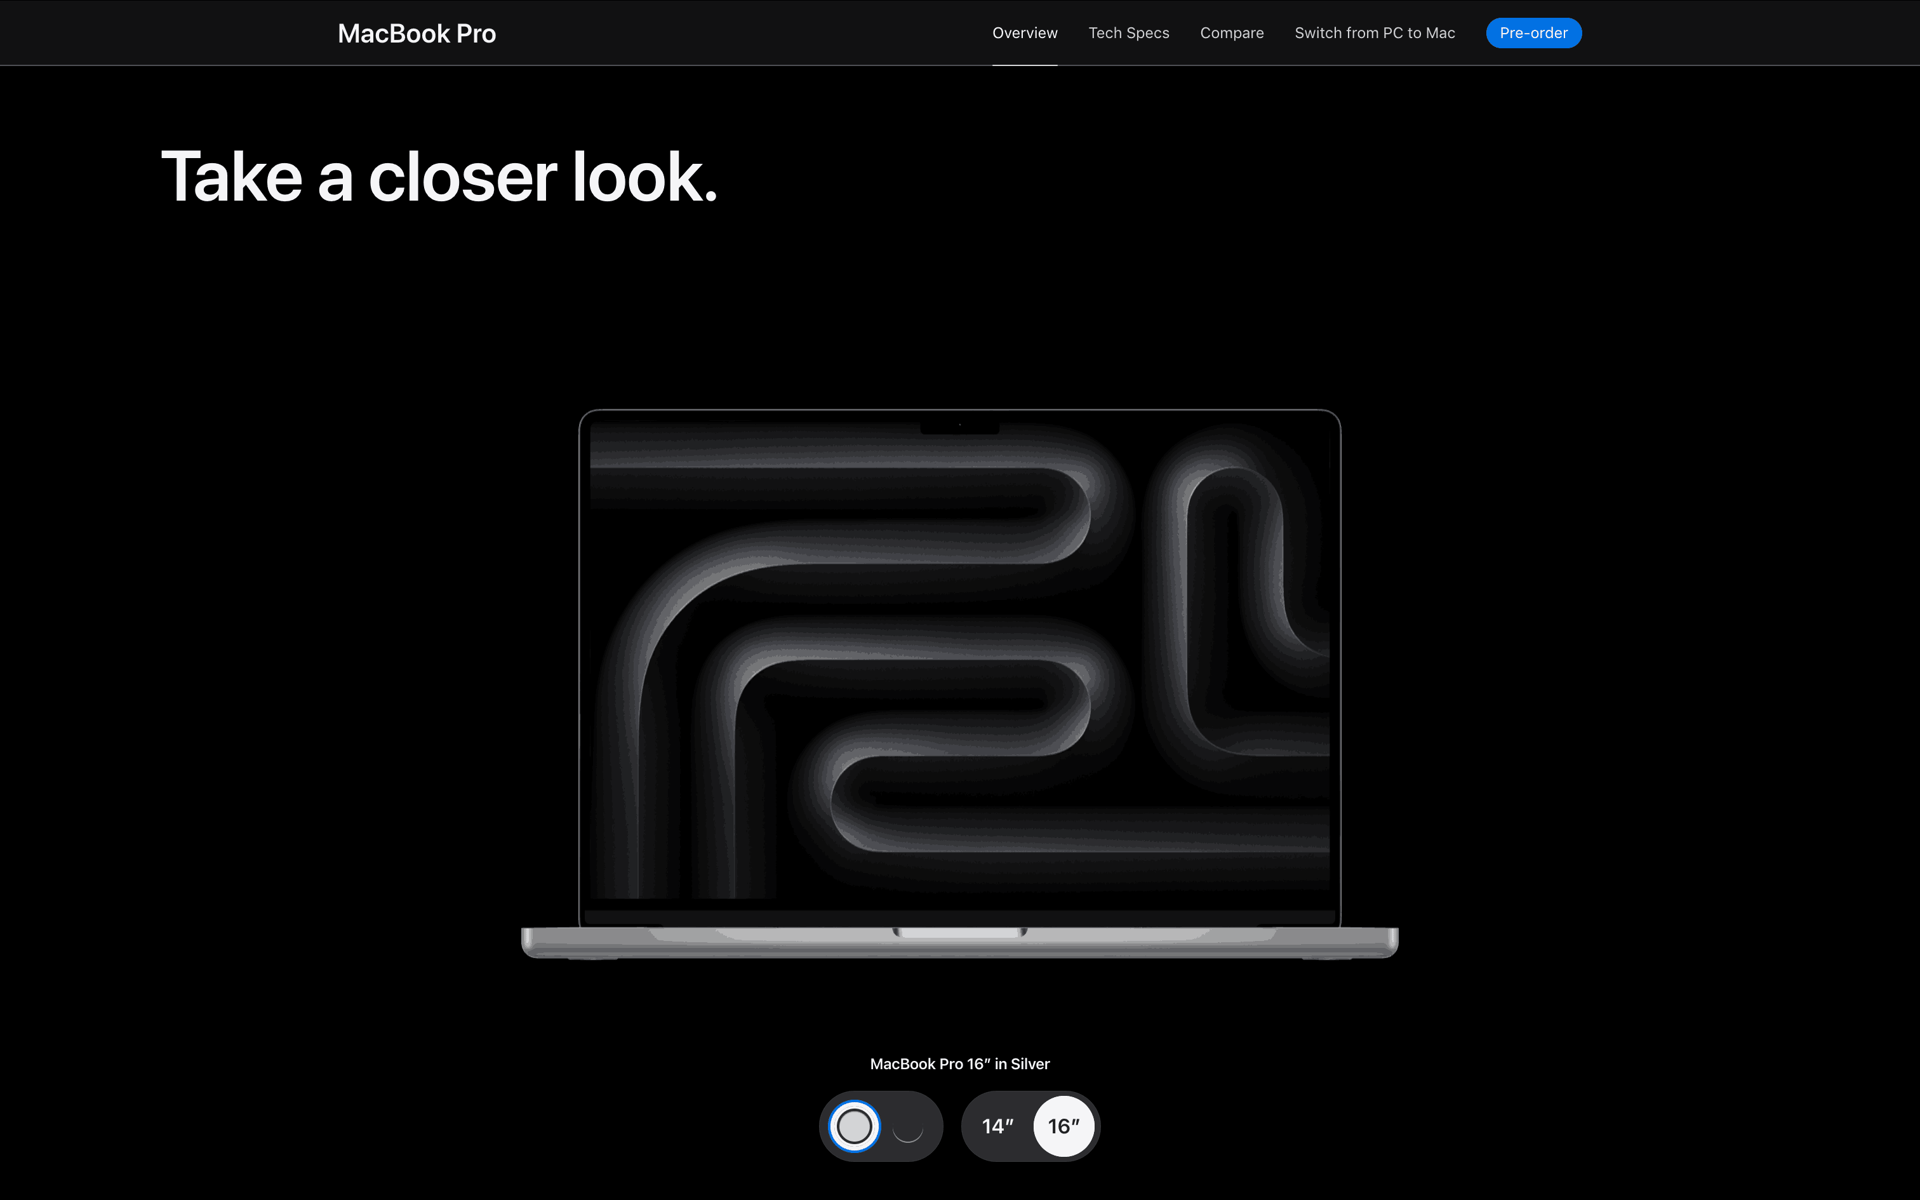Select the 16″ size option
This screenshot has height=1200, width=1920.
1064,1127
